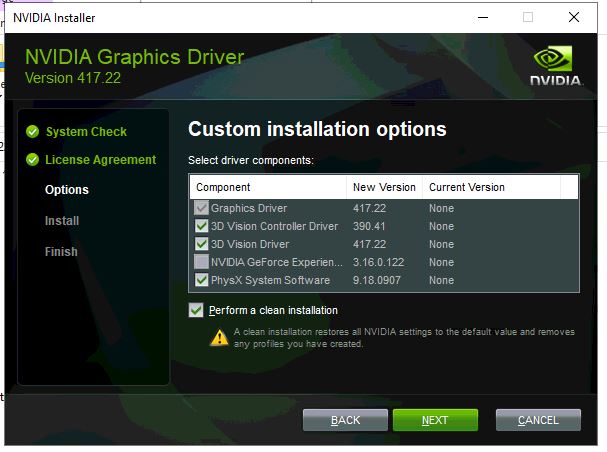Screen dimensions: 607x452
Task: Click the Current Version column header
Action: point(491,187)
